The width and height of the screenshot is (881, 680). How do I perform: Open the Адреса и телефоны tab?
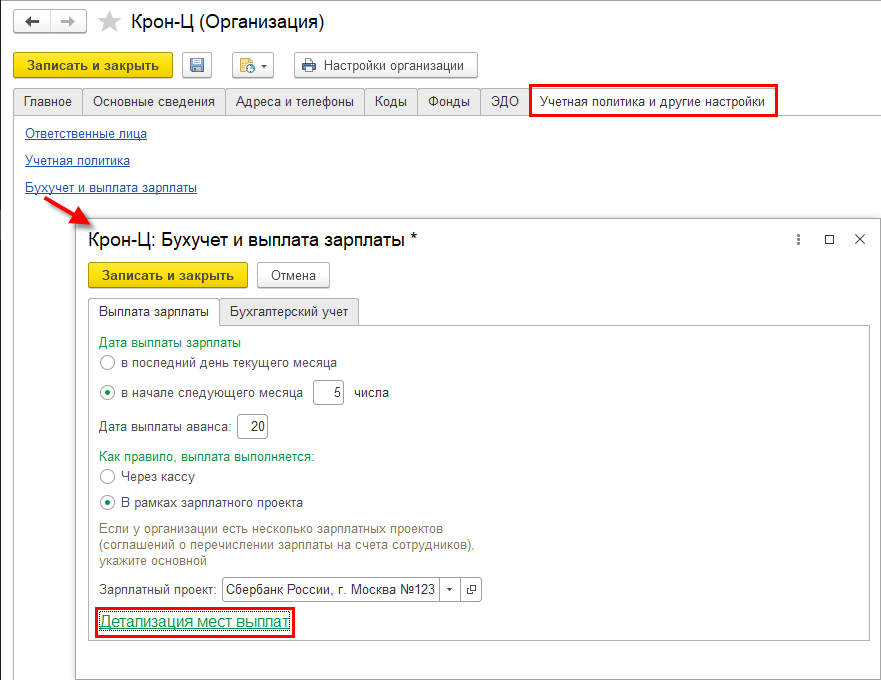coord(294,102)
